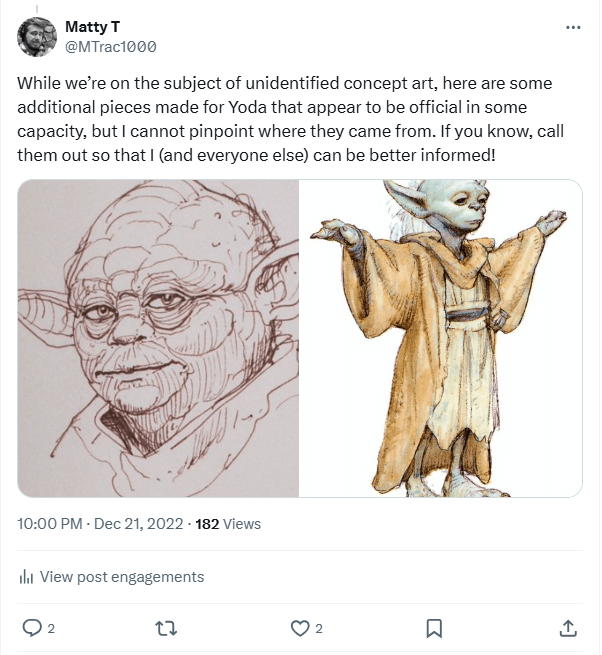Open Matty T's profile avatar
Screen dimensions: 602x655
(37, 36)
